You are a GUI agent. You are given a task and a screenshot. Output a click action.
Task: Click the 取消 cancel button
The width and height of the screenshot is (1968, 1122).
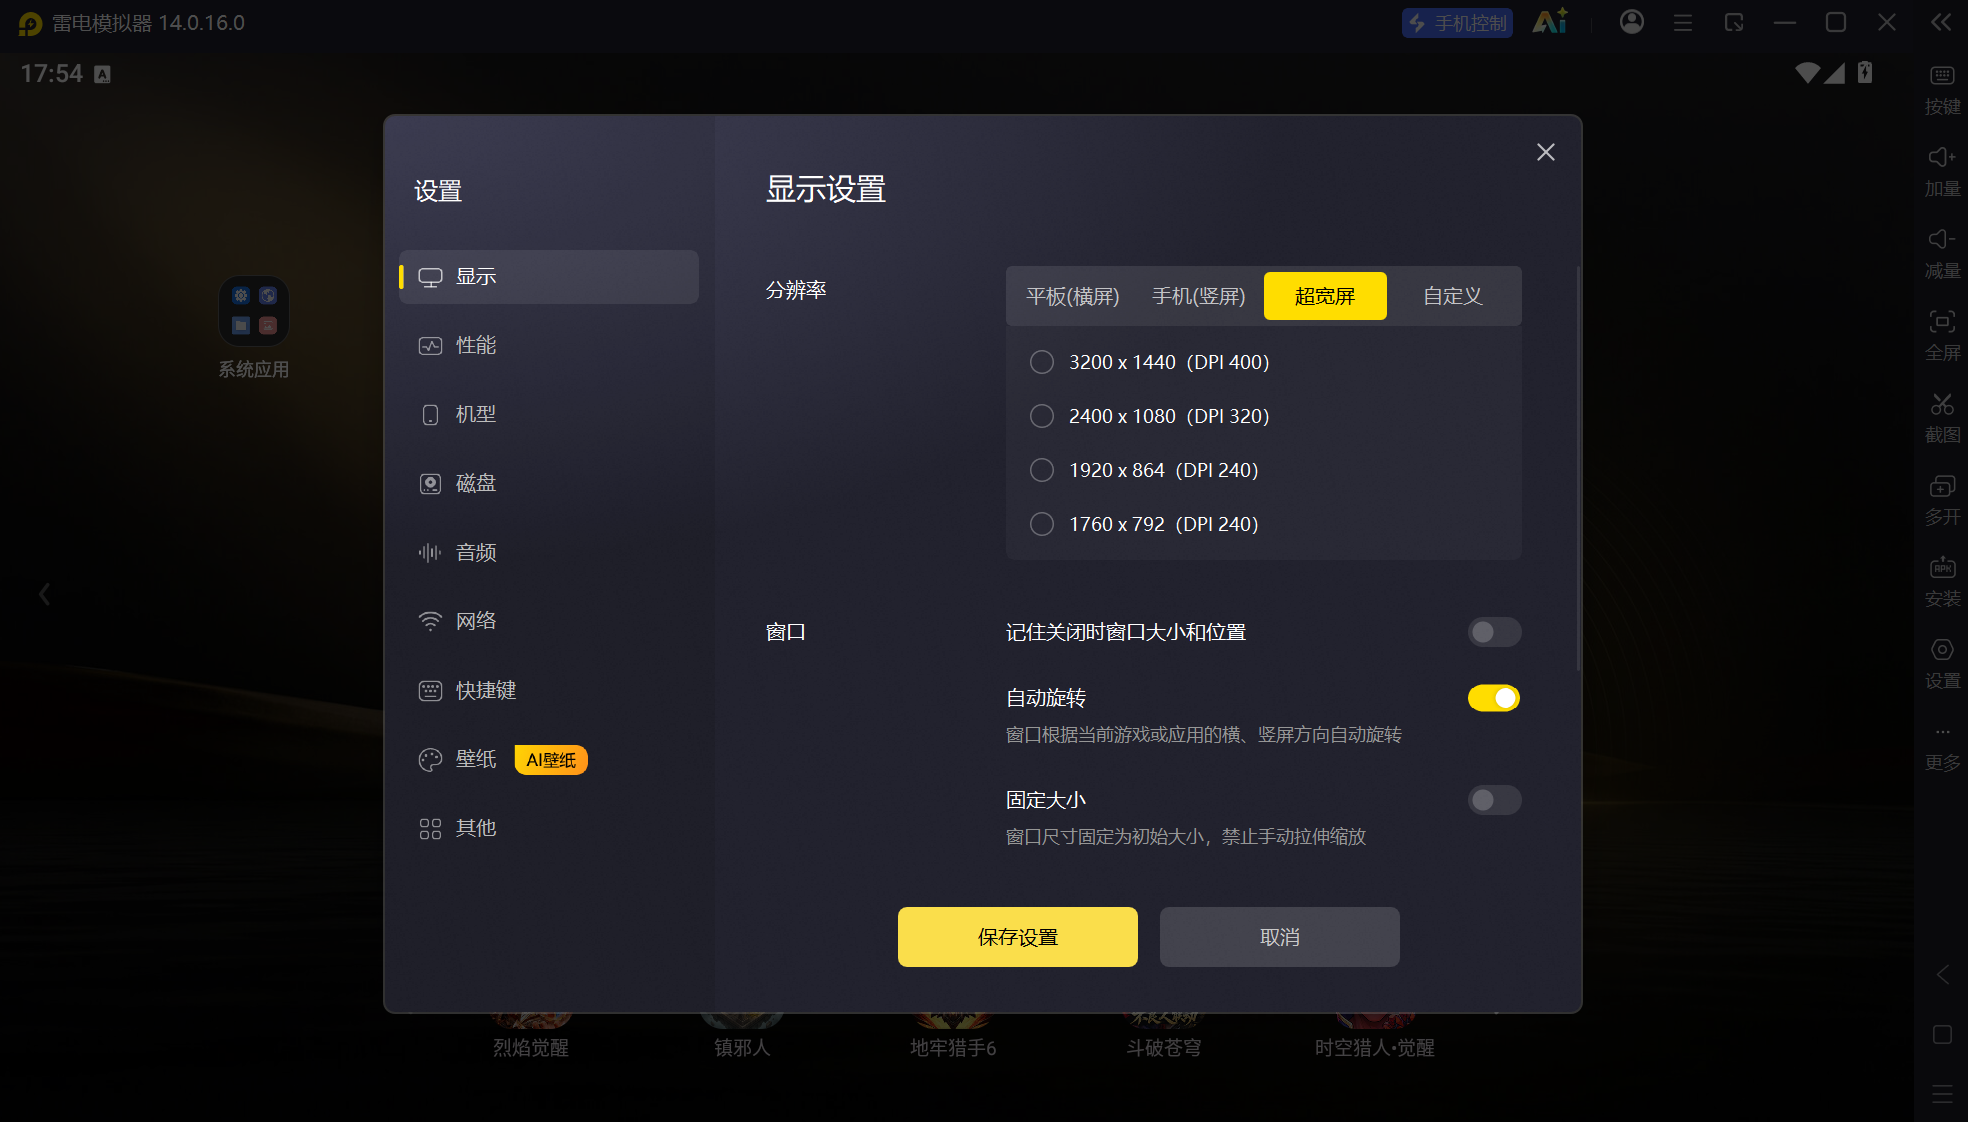[1279, 937]
